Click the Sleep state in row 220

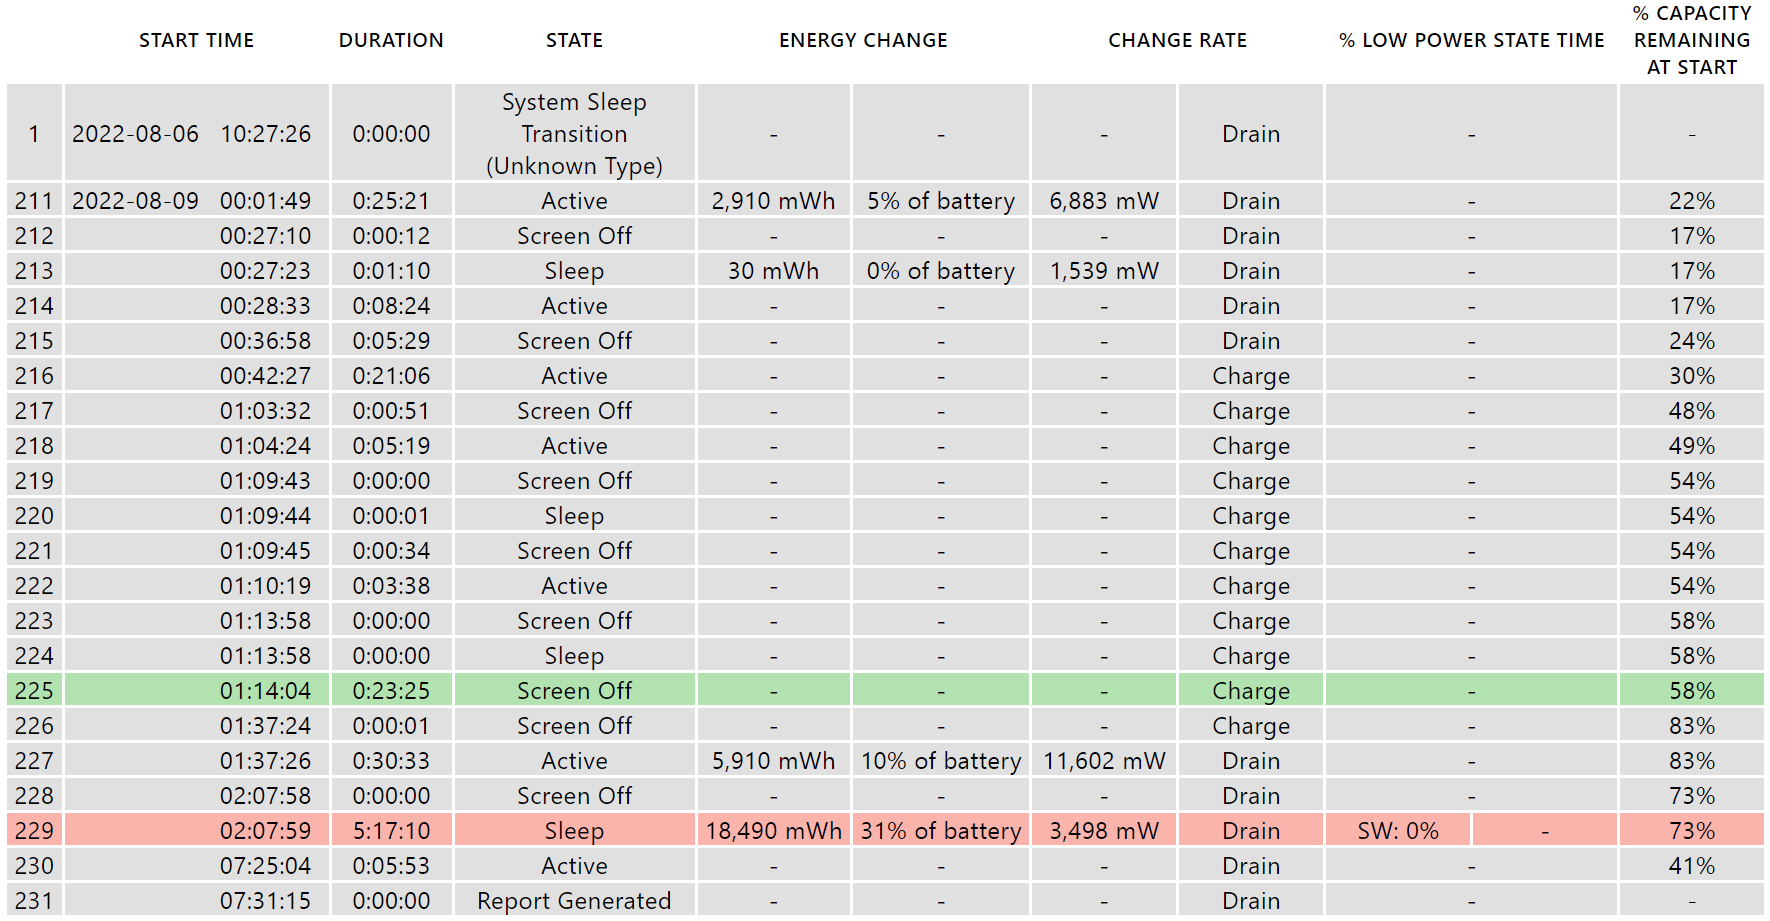click(x=574, y=515)
